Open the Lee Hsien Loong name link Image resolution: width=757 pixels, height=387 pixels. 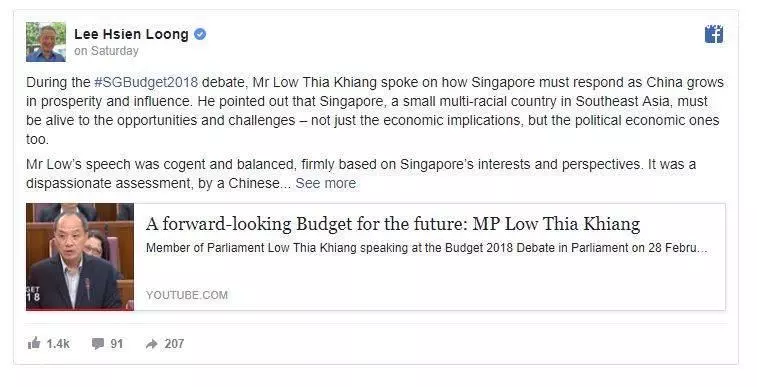coord(131,34)
